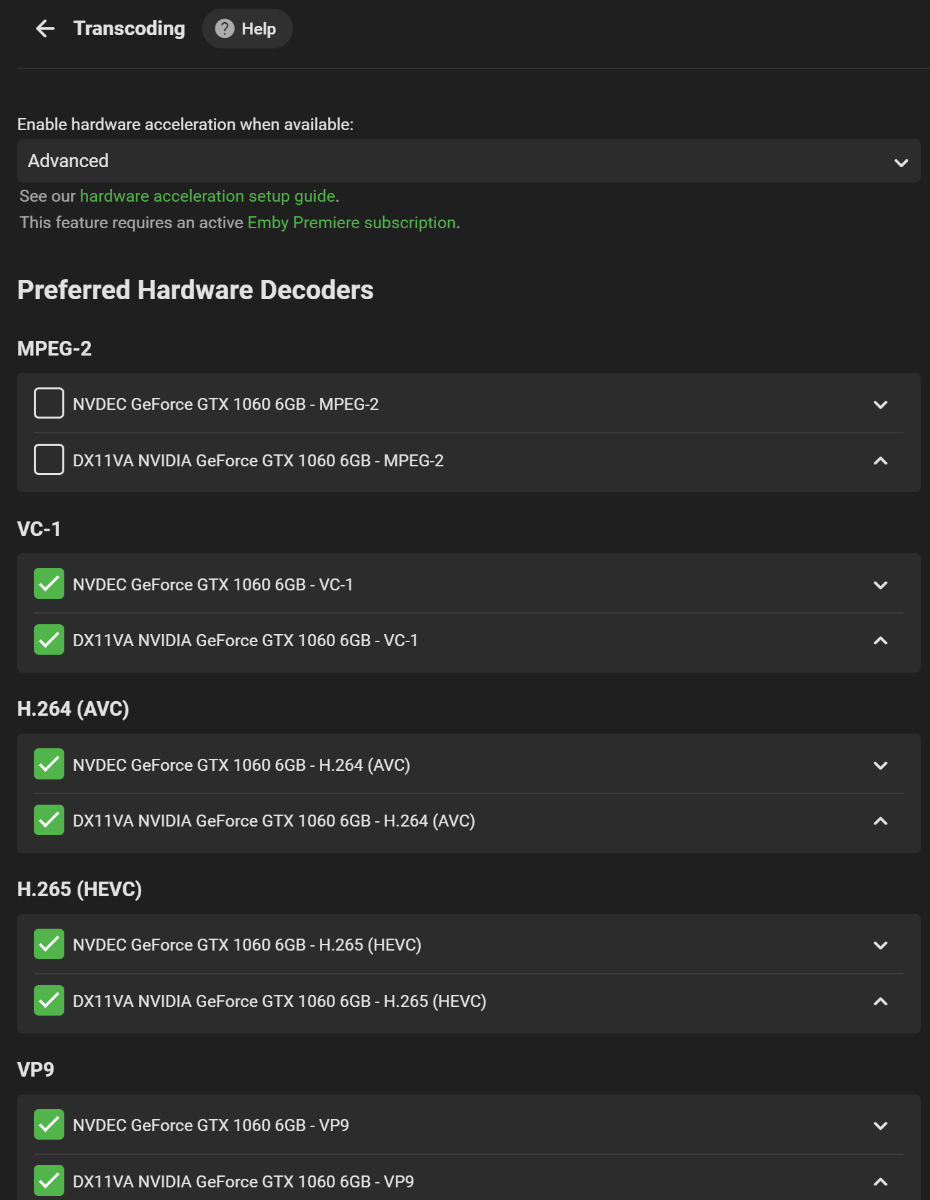The height and width of the screenshot is (1200, 930).
Task: Click up arrow on DX11VA VC-1 row
Action: pos(880,641)
